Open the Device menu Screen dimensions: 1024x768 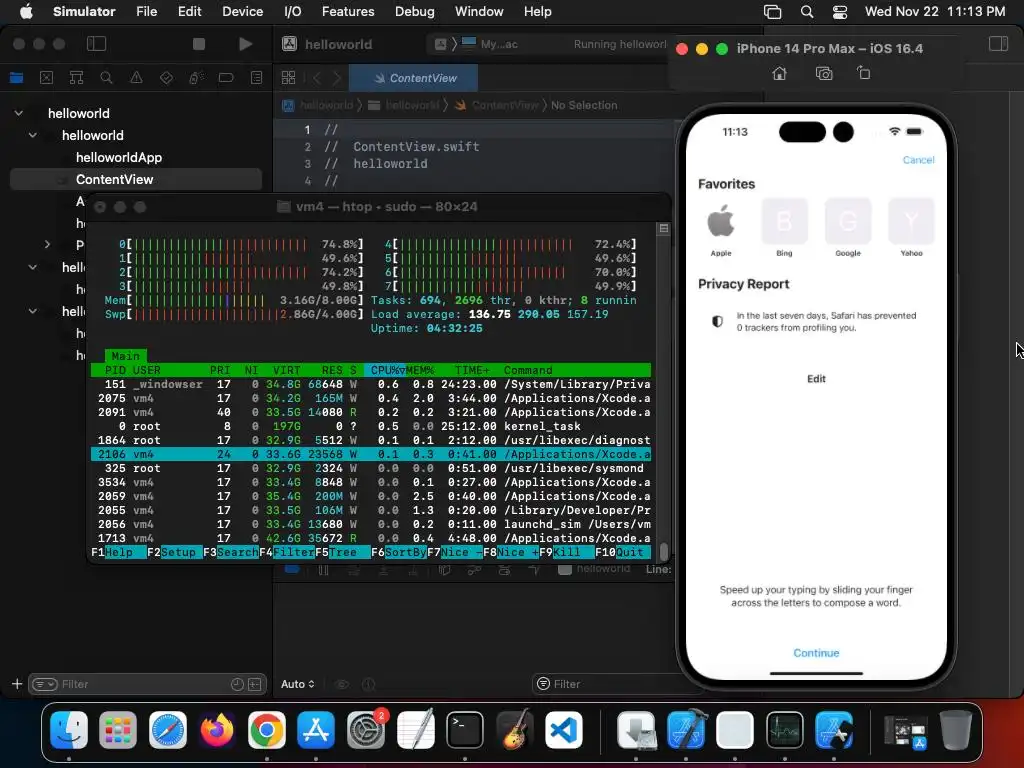(242, 11)
